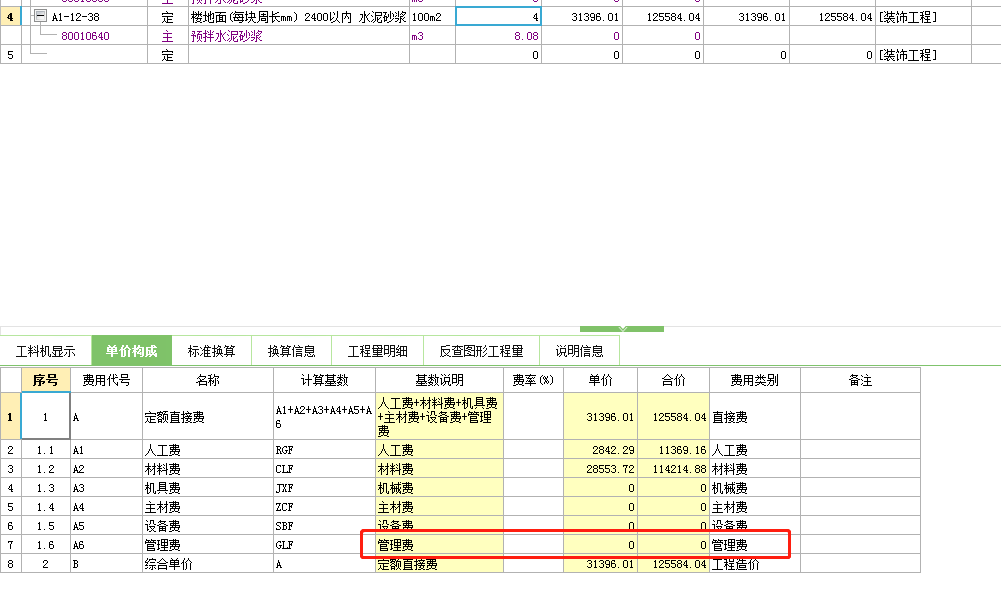Switch to 工程量明细 tab
This screenshot has height=597, width=1001.
pos(377,351)
